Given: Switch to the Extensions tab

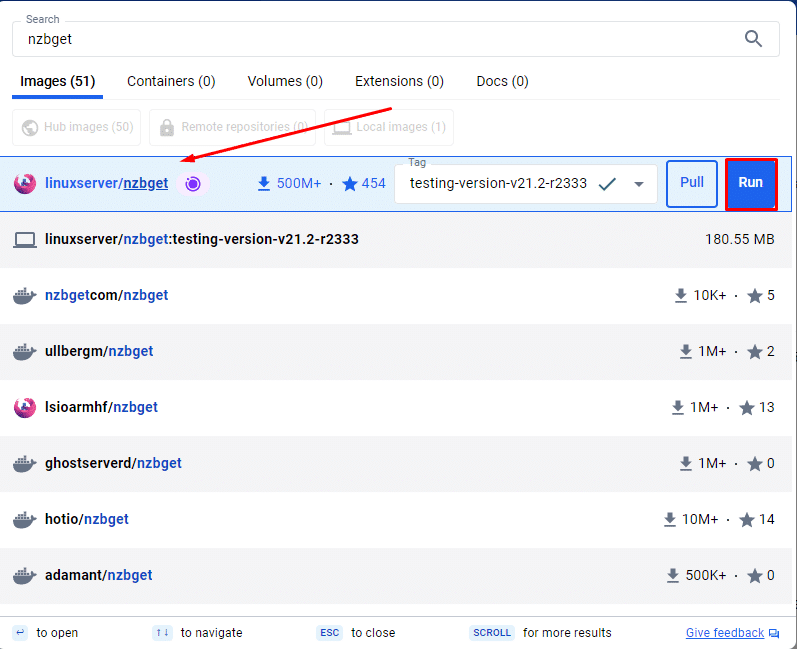Looking at the screenshot, I should [399, 81].
